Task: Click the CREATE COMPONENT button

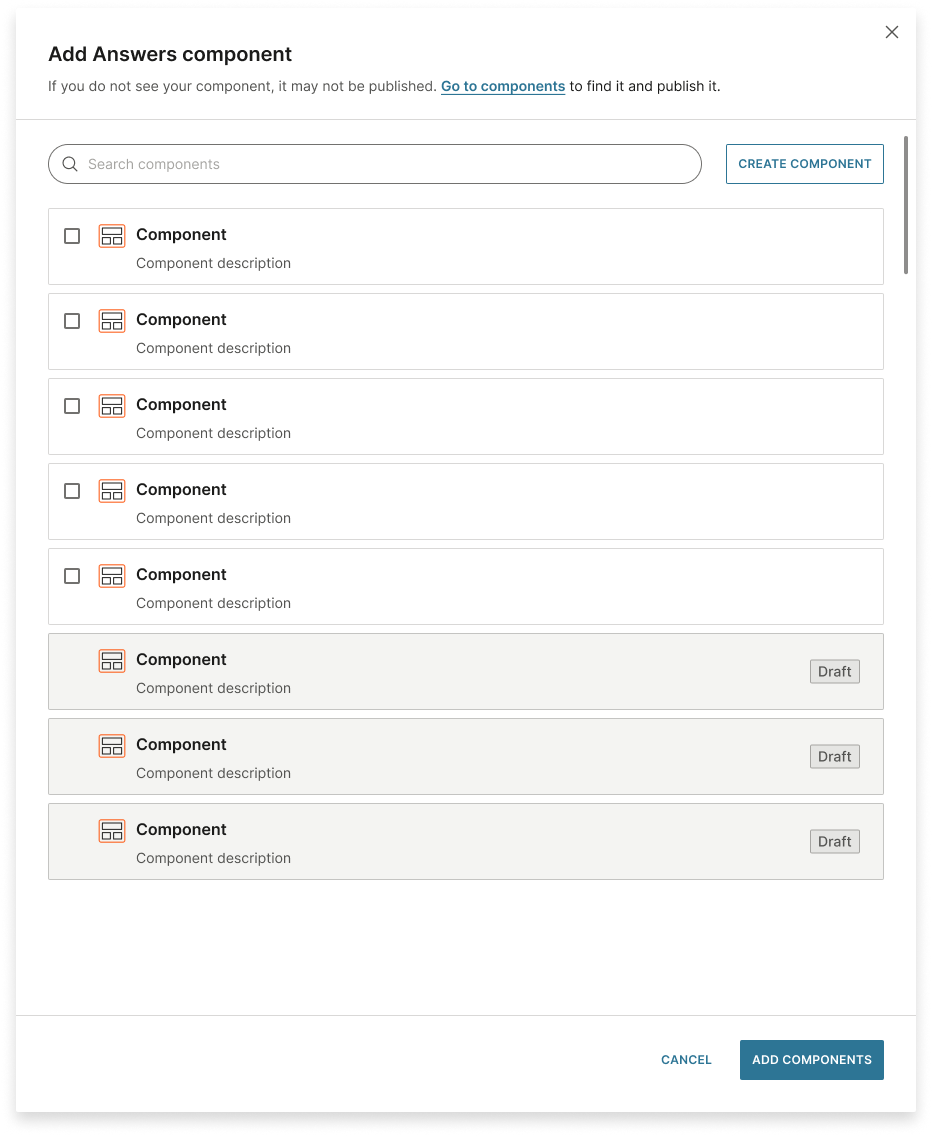Action: click(804, 164)
